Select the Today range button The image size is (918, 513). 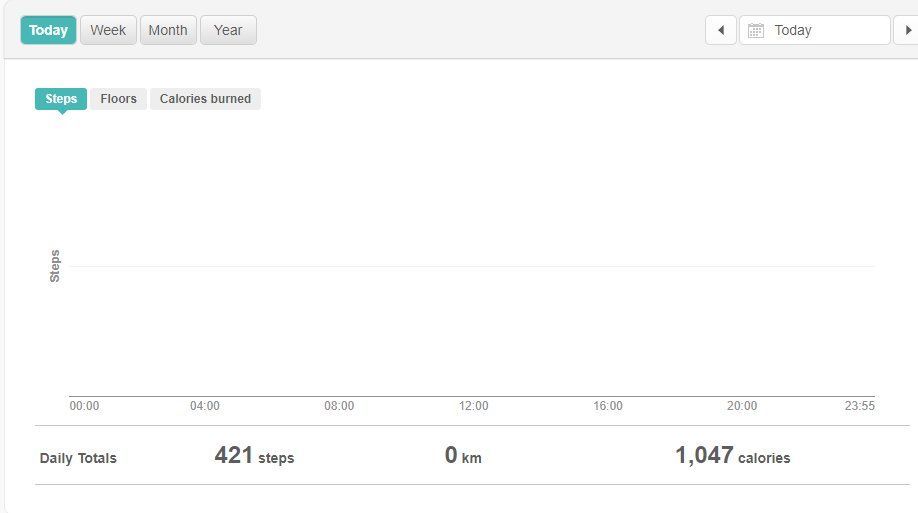coord(48,30)
